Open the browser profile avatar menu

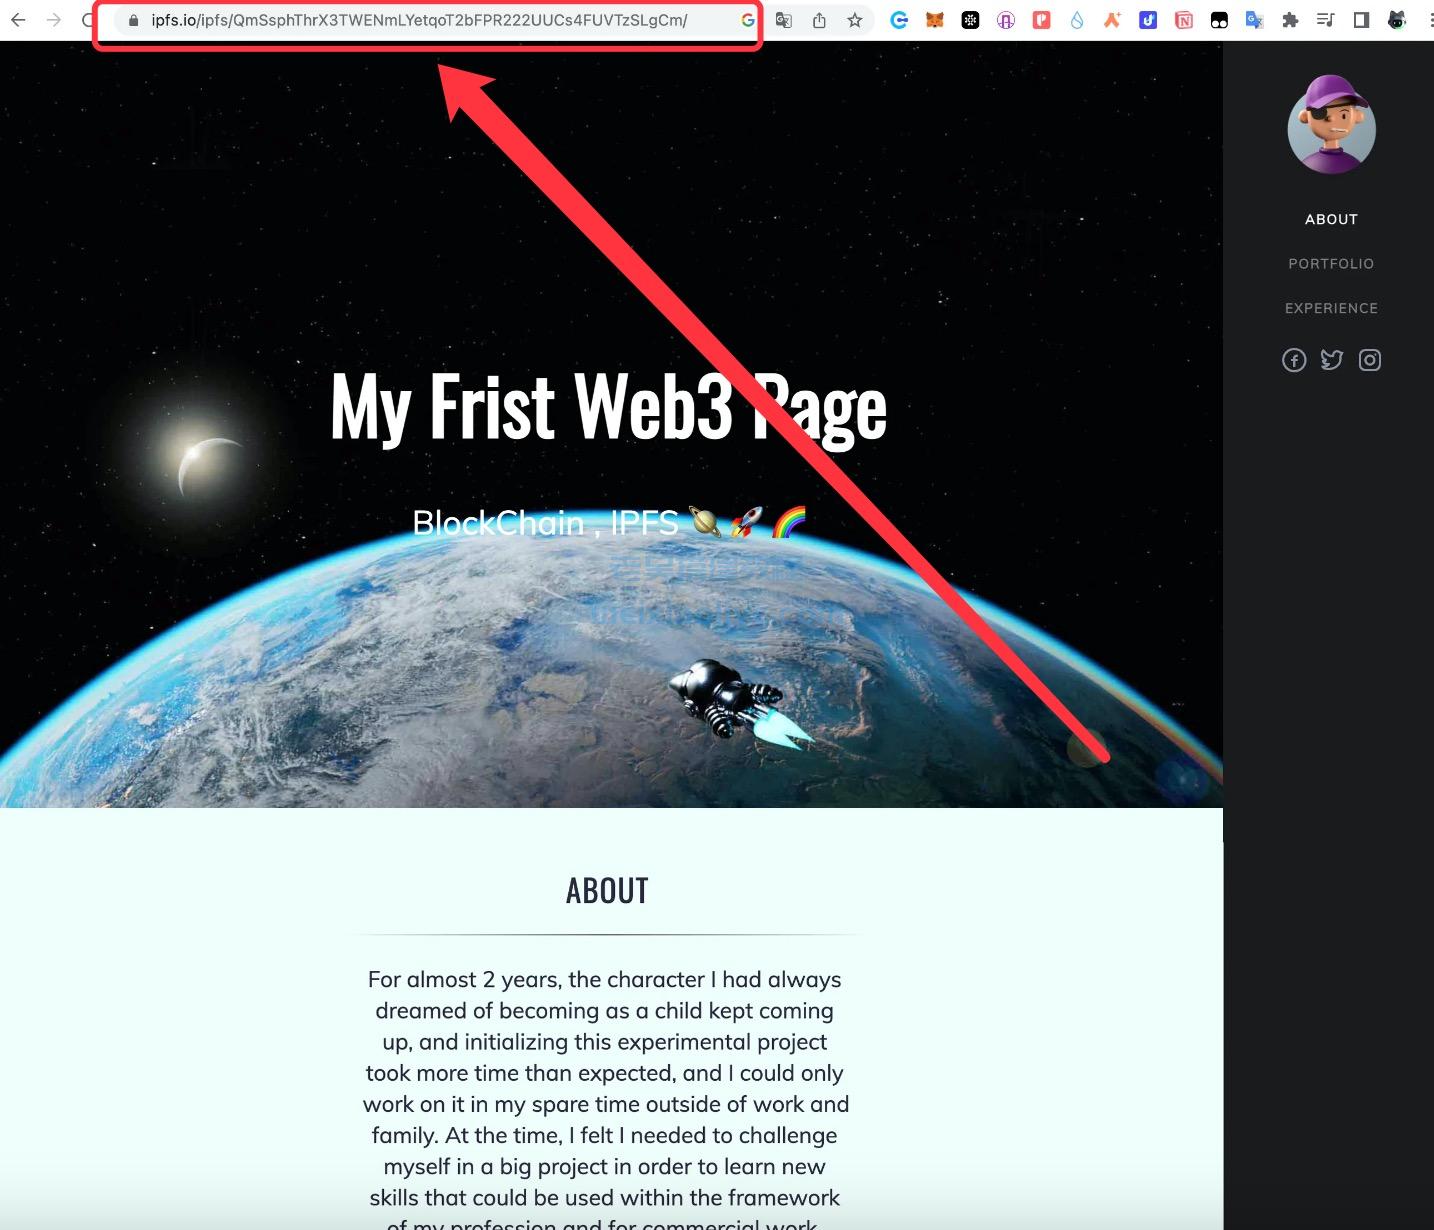pos(1396,19)
